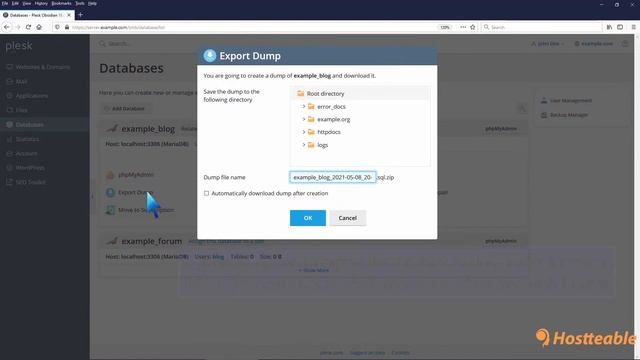This screenshot has width=640, height=360.
Task: Close the Databases browser tab
Action: (69, 15)
